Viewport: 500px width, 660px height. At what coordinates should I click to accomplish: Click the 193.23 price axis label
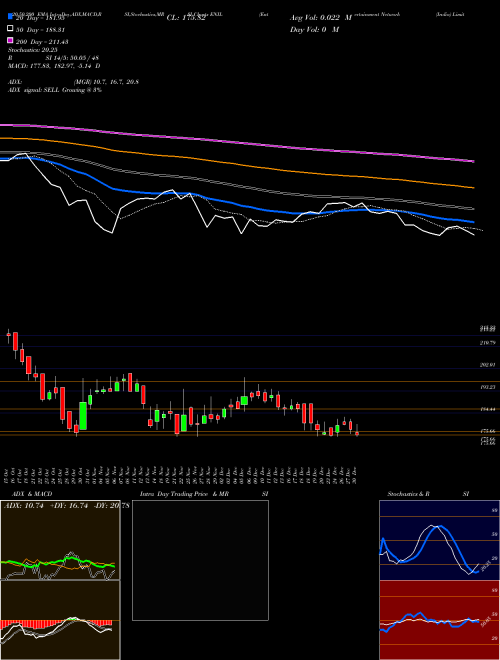pos(488,387)
